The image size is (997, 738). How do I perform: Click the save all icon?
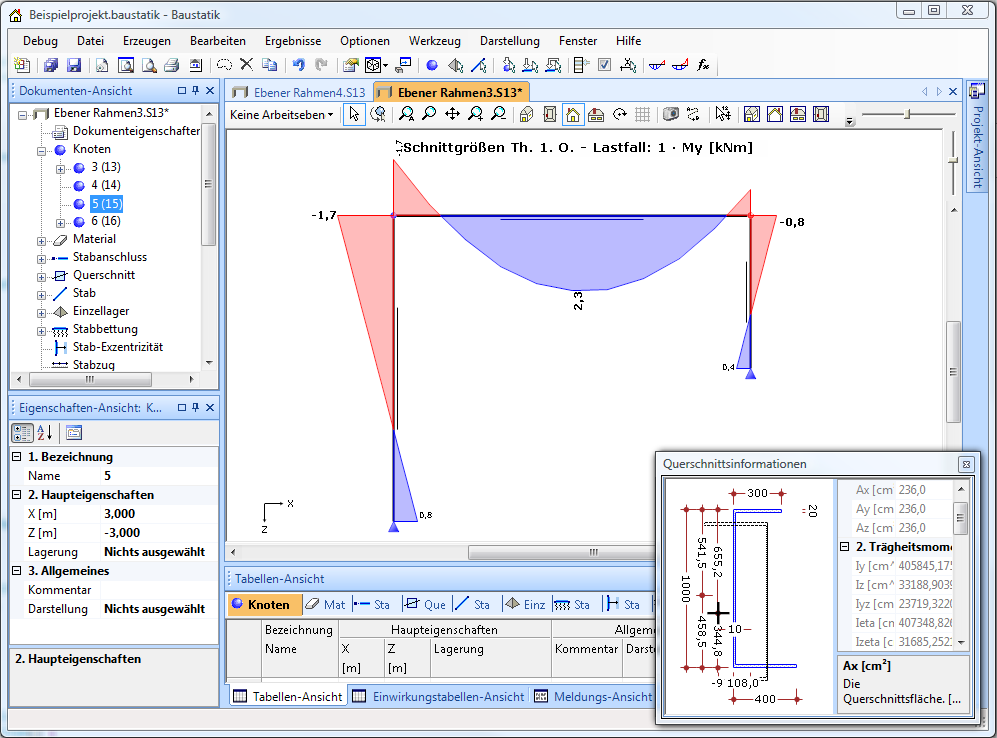coord(52,65)
